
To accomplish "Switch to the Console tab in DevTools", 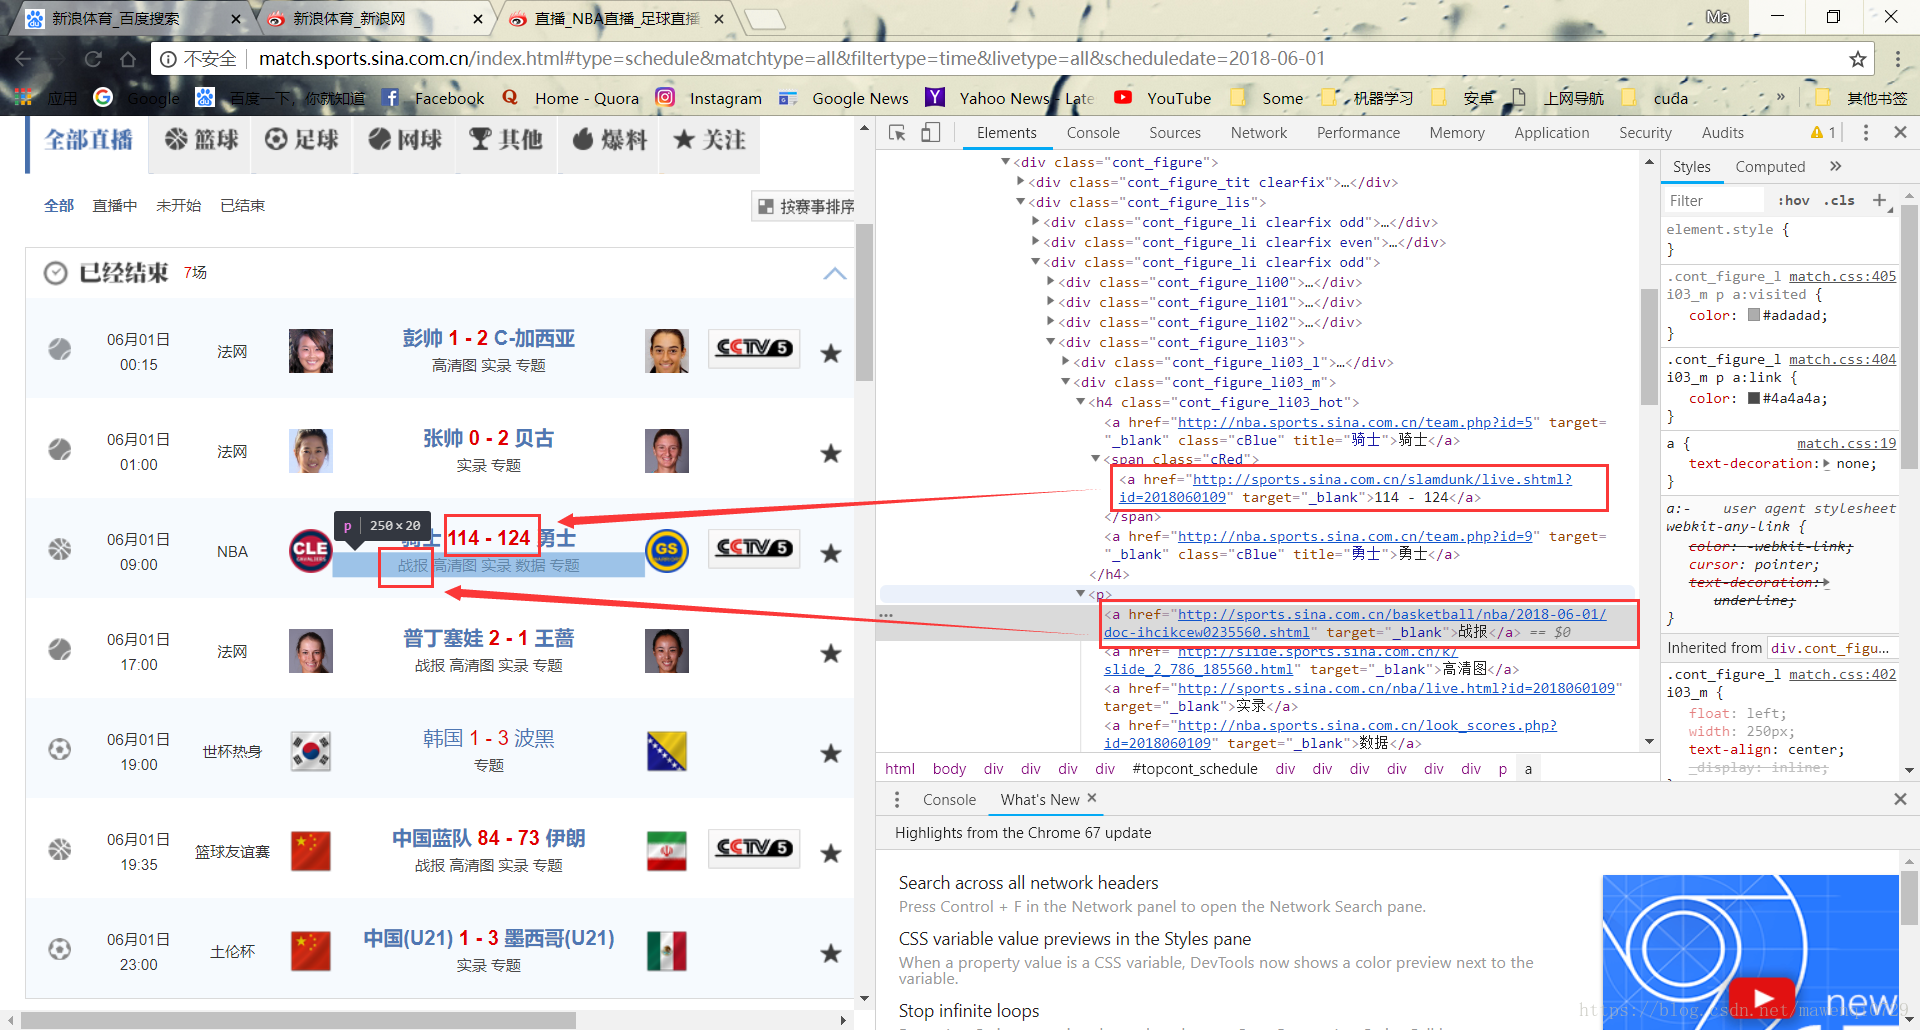I will click(x=1093, y=133).
